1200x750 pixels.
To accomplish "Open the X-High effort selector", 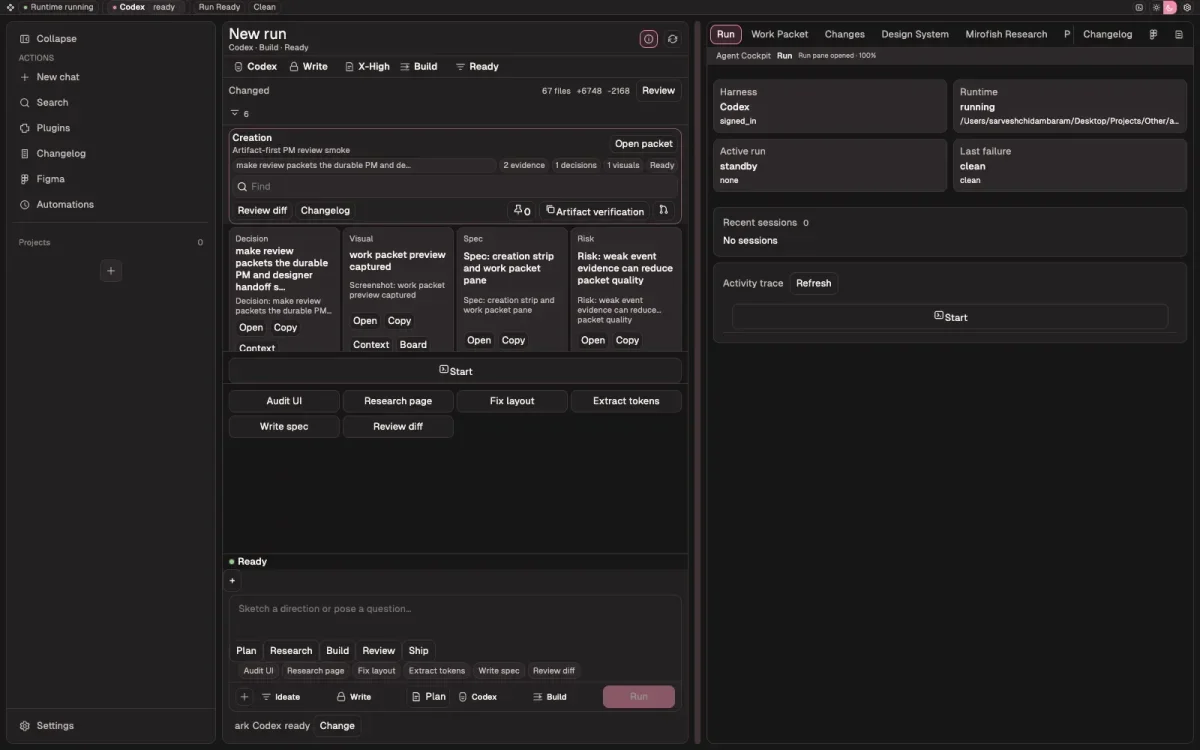I will point(367,67).
